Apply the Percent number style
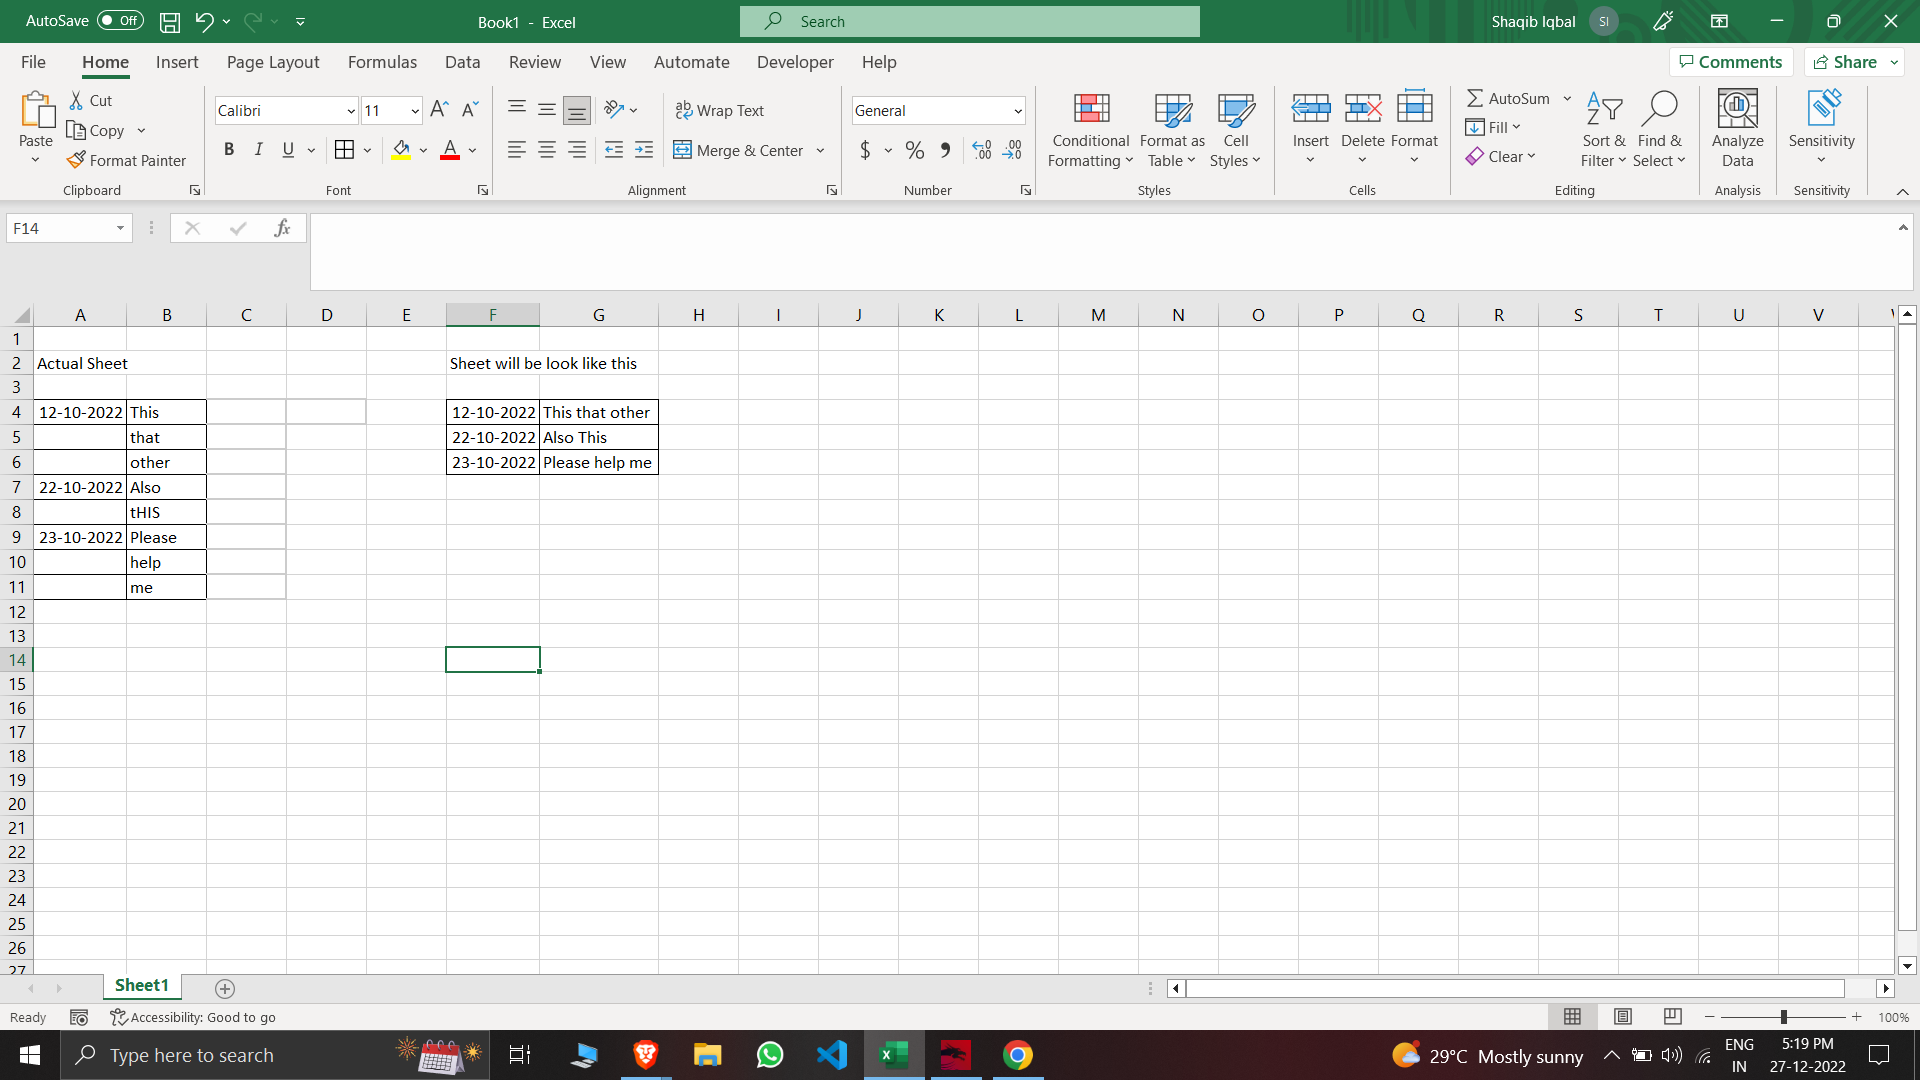This screenshot has width=1920, height=1080. (914, 150)
